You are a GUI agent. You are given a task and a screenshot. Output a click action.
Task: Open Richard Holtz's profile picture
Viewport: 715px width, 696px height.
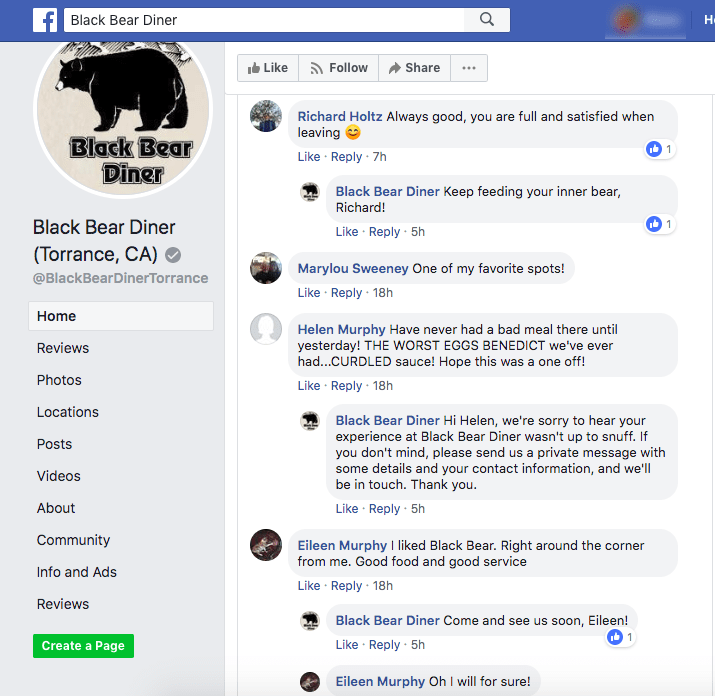tap(266, 116)
